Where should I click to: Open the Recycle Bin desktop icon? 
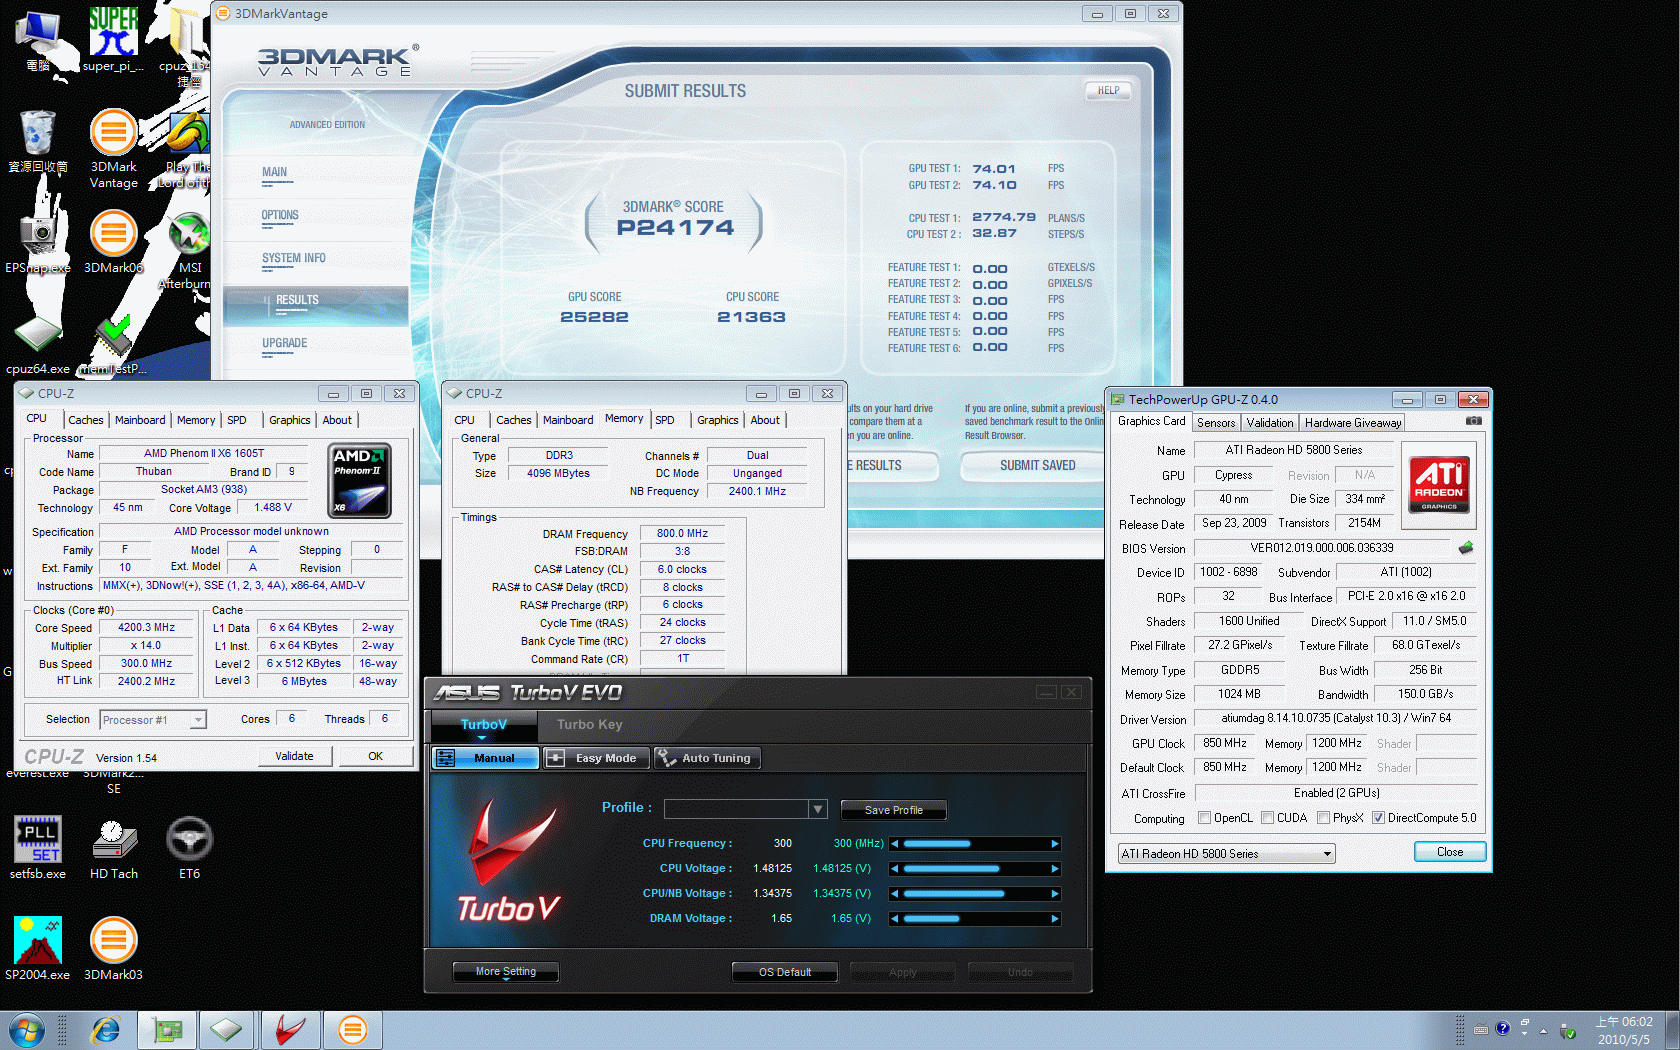[x=38, y=142]
